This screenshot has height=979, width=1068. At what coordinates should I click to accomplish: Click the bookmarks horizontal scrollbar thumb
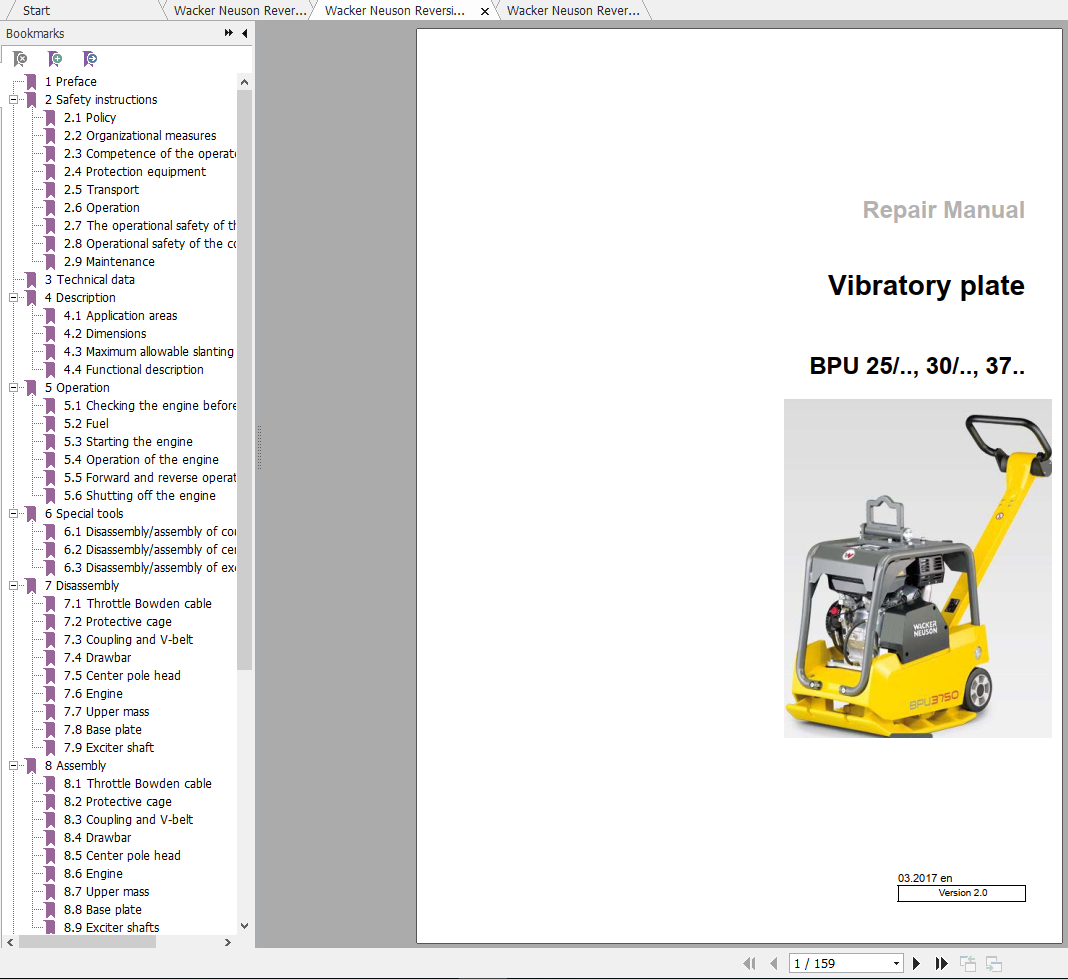pyautogui.click(x=87, y=942)
